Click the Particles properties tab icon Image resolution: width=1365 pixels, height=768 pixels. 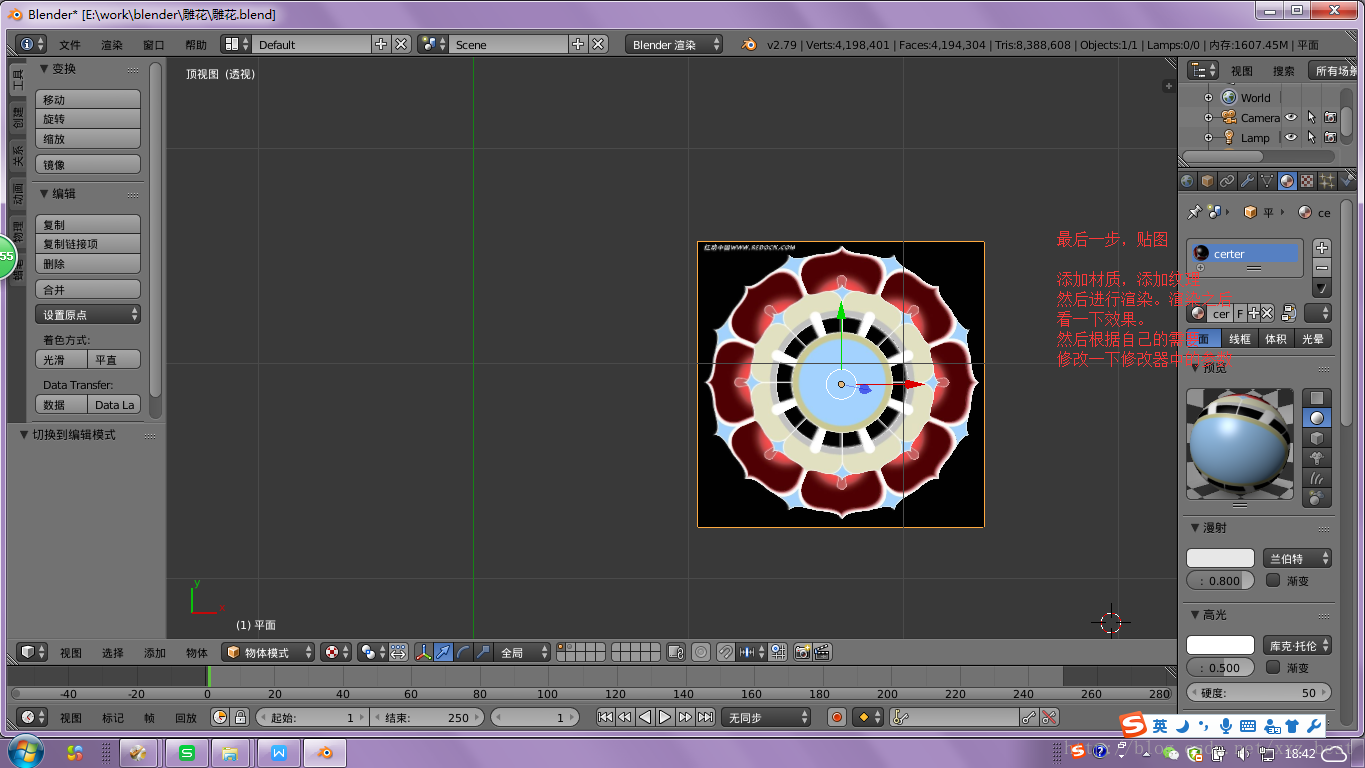coord(1327,181)
